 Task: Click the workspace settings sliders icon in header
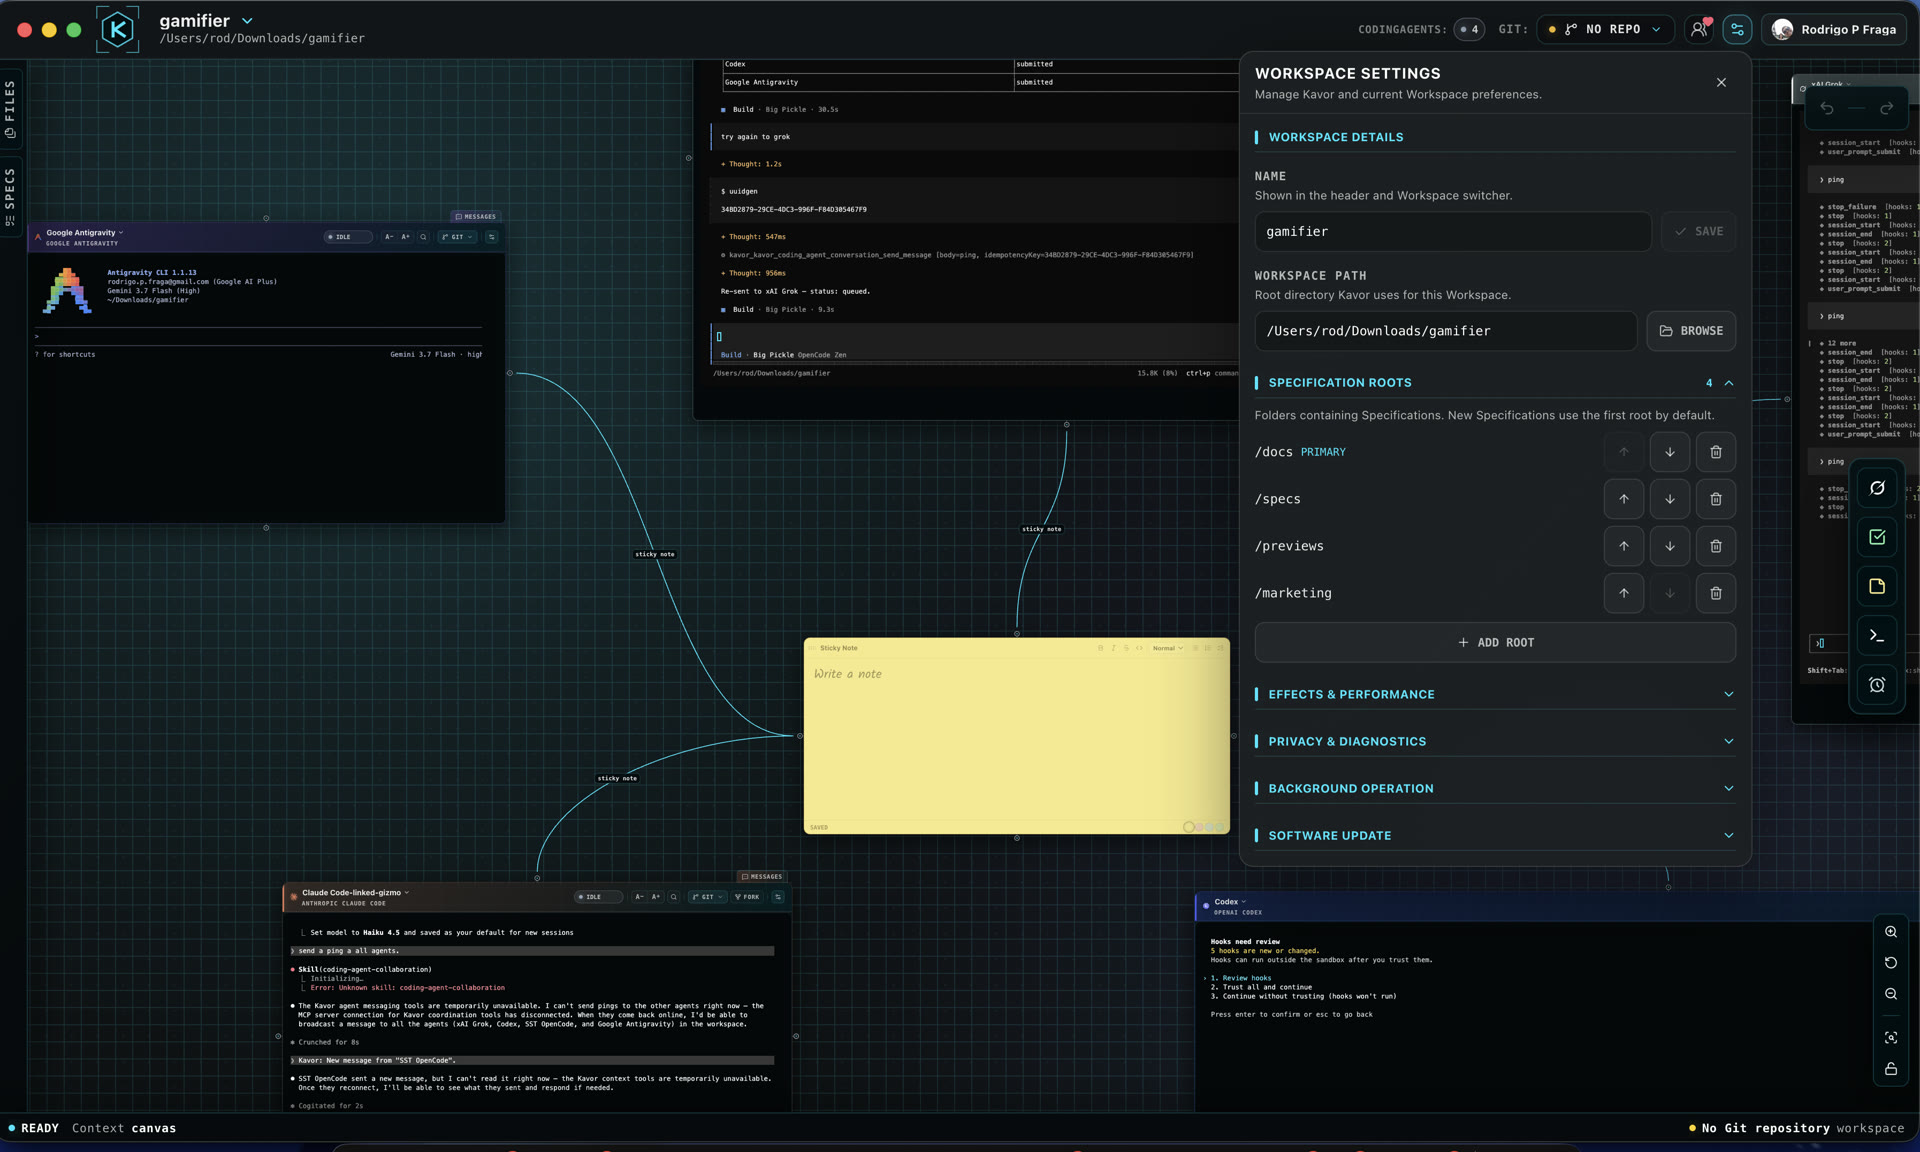pos(1737,29)
